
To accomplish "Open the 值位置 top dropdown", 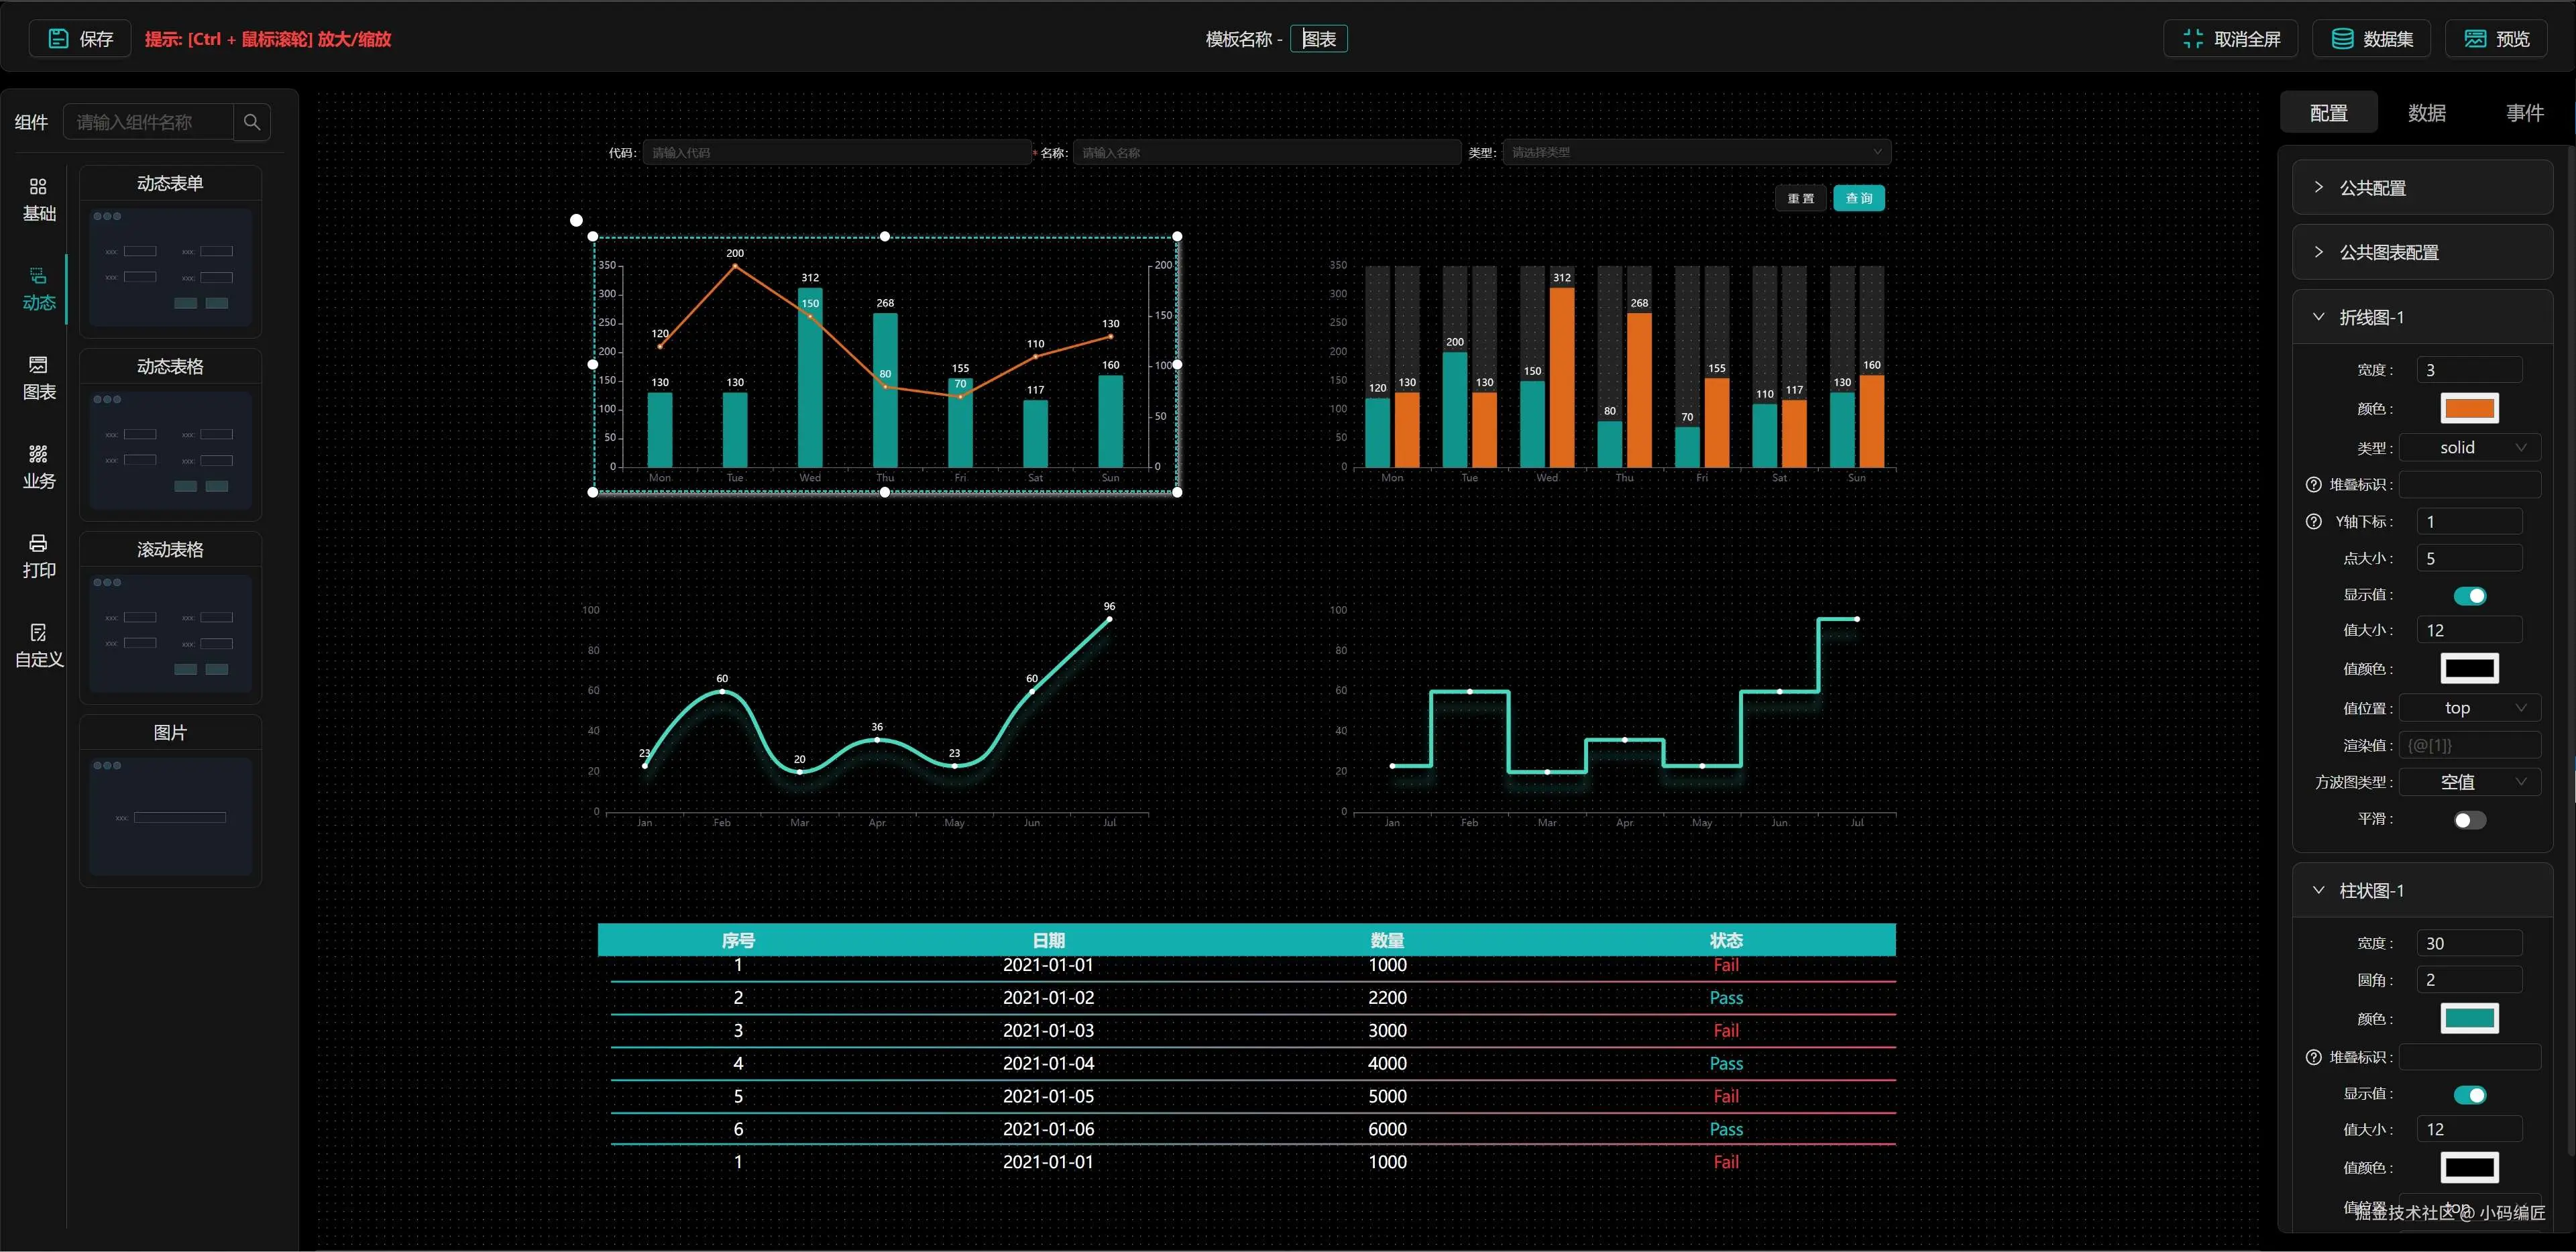I will tap(2469, 708).
